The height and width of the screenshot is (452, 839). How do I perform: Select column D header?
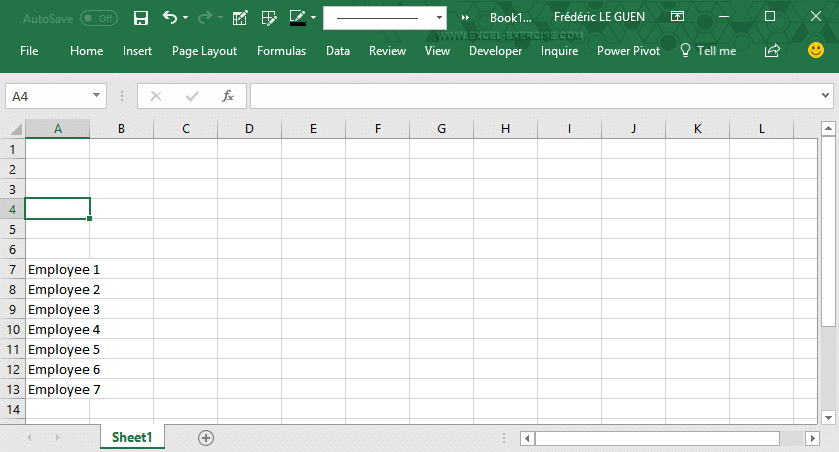(x=249, y=129)
